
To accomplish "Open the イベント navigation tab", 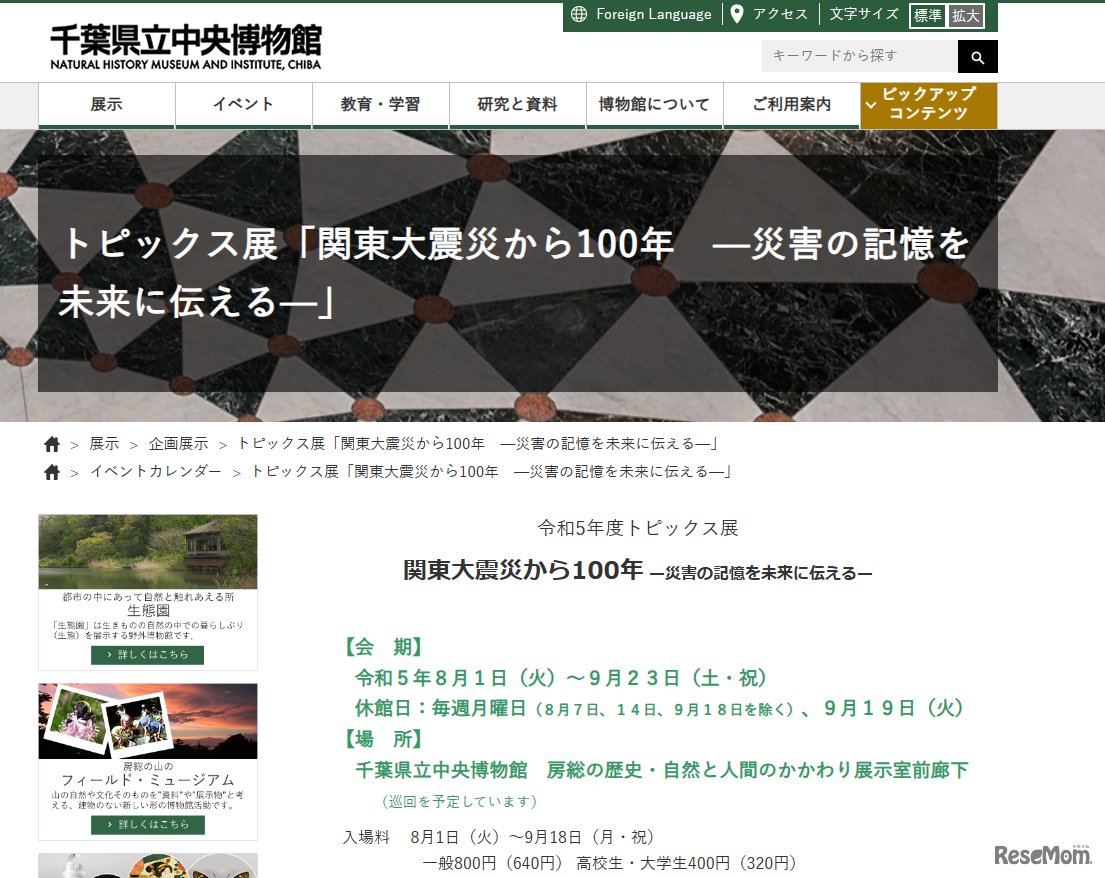I will click(243, 104).
